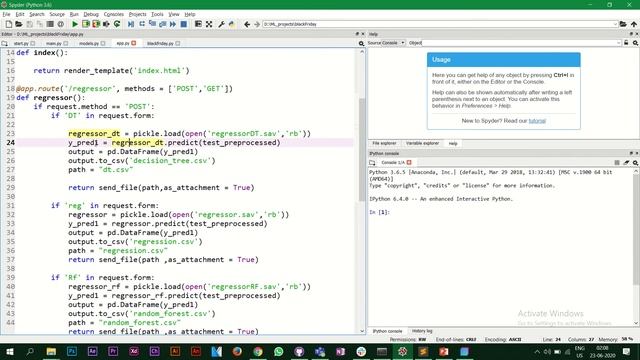This screenshot has width=640, height=360.
Task: Browse for a working directory folder icon
Action: click(x=623, y=24)
